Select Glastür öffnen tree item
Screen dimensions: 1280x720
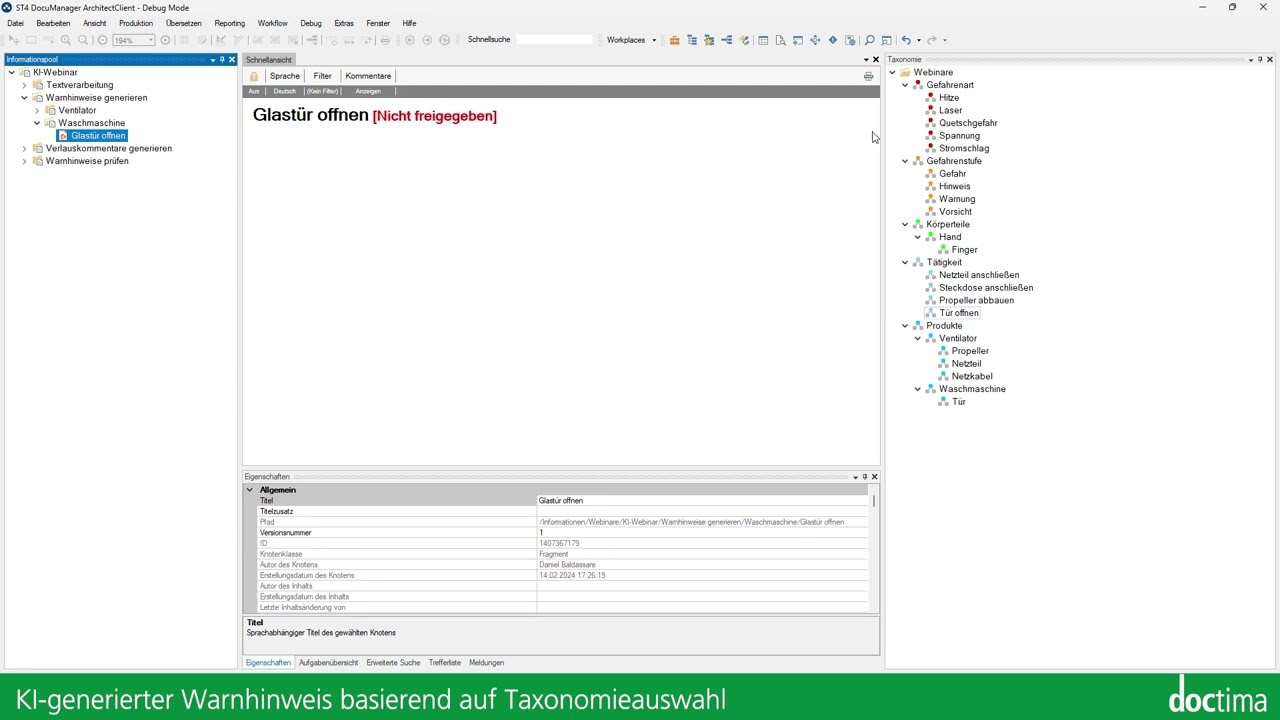[98, 136]
